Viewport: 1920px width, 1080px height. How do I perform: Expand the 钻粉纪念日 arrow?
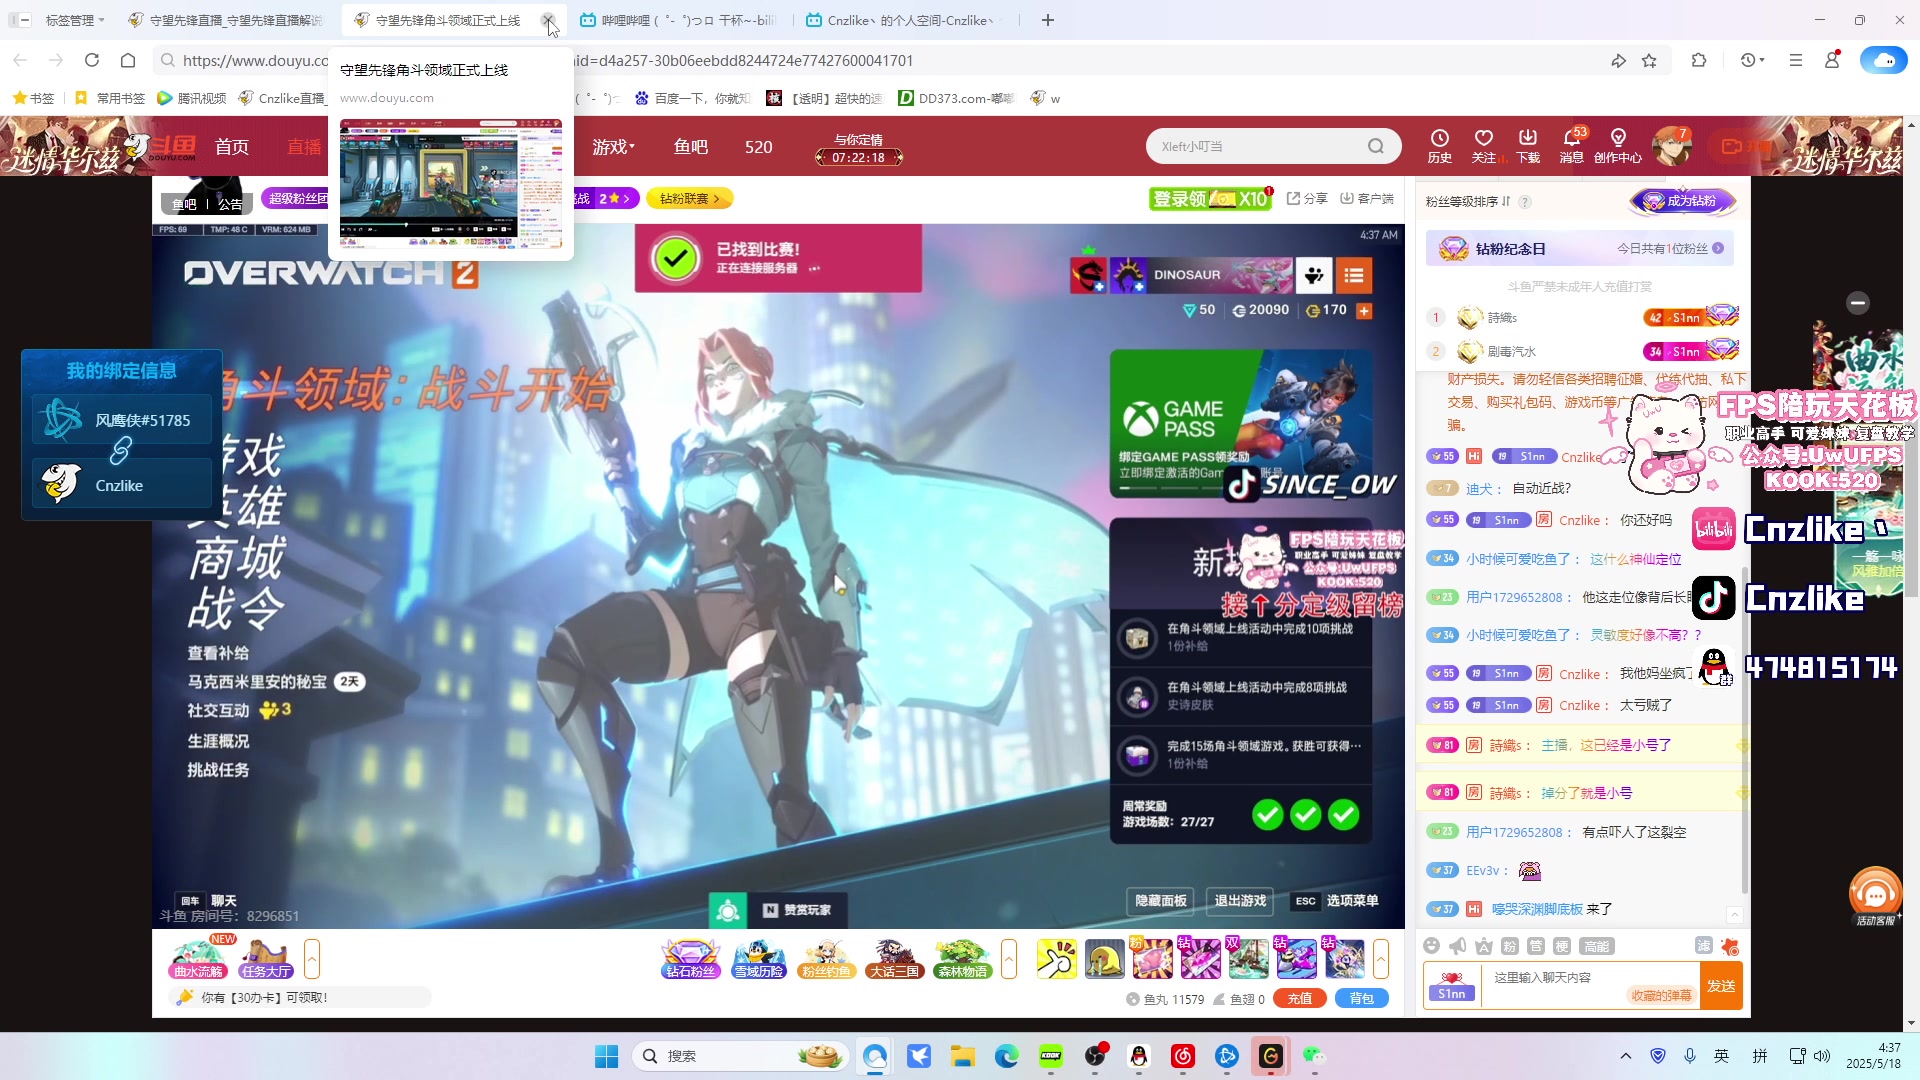click(1718, 249)
